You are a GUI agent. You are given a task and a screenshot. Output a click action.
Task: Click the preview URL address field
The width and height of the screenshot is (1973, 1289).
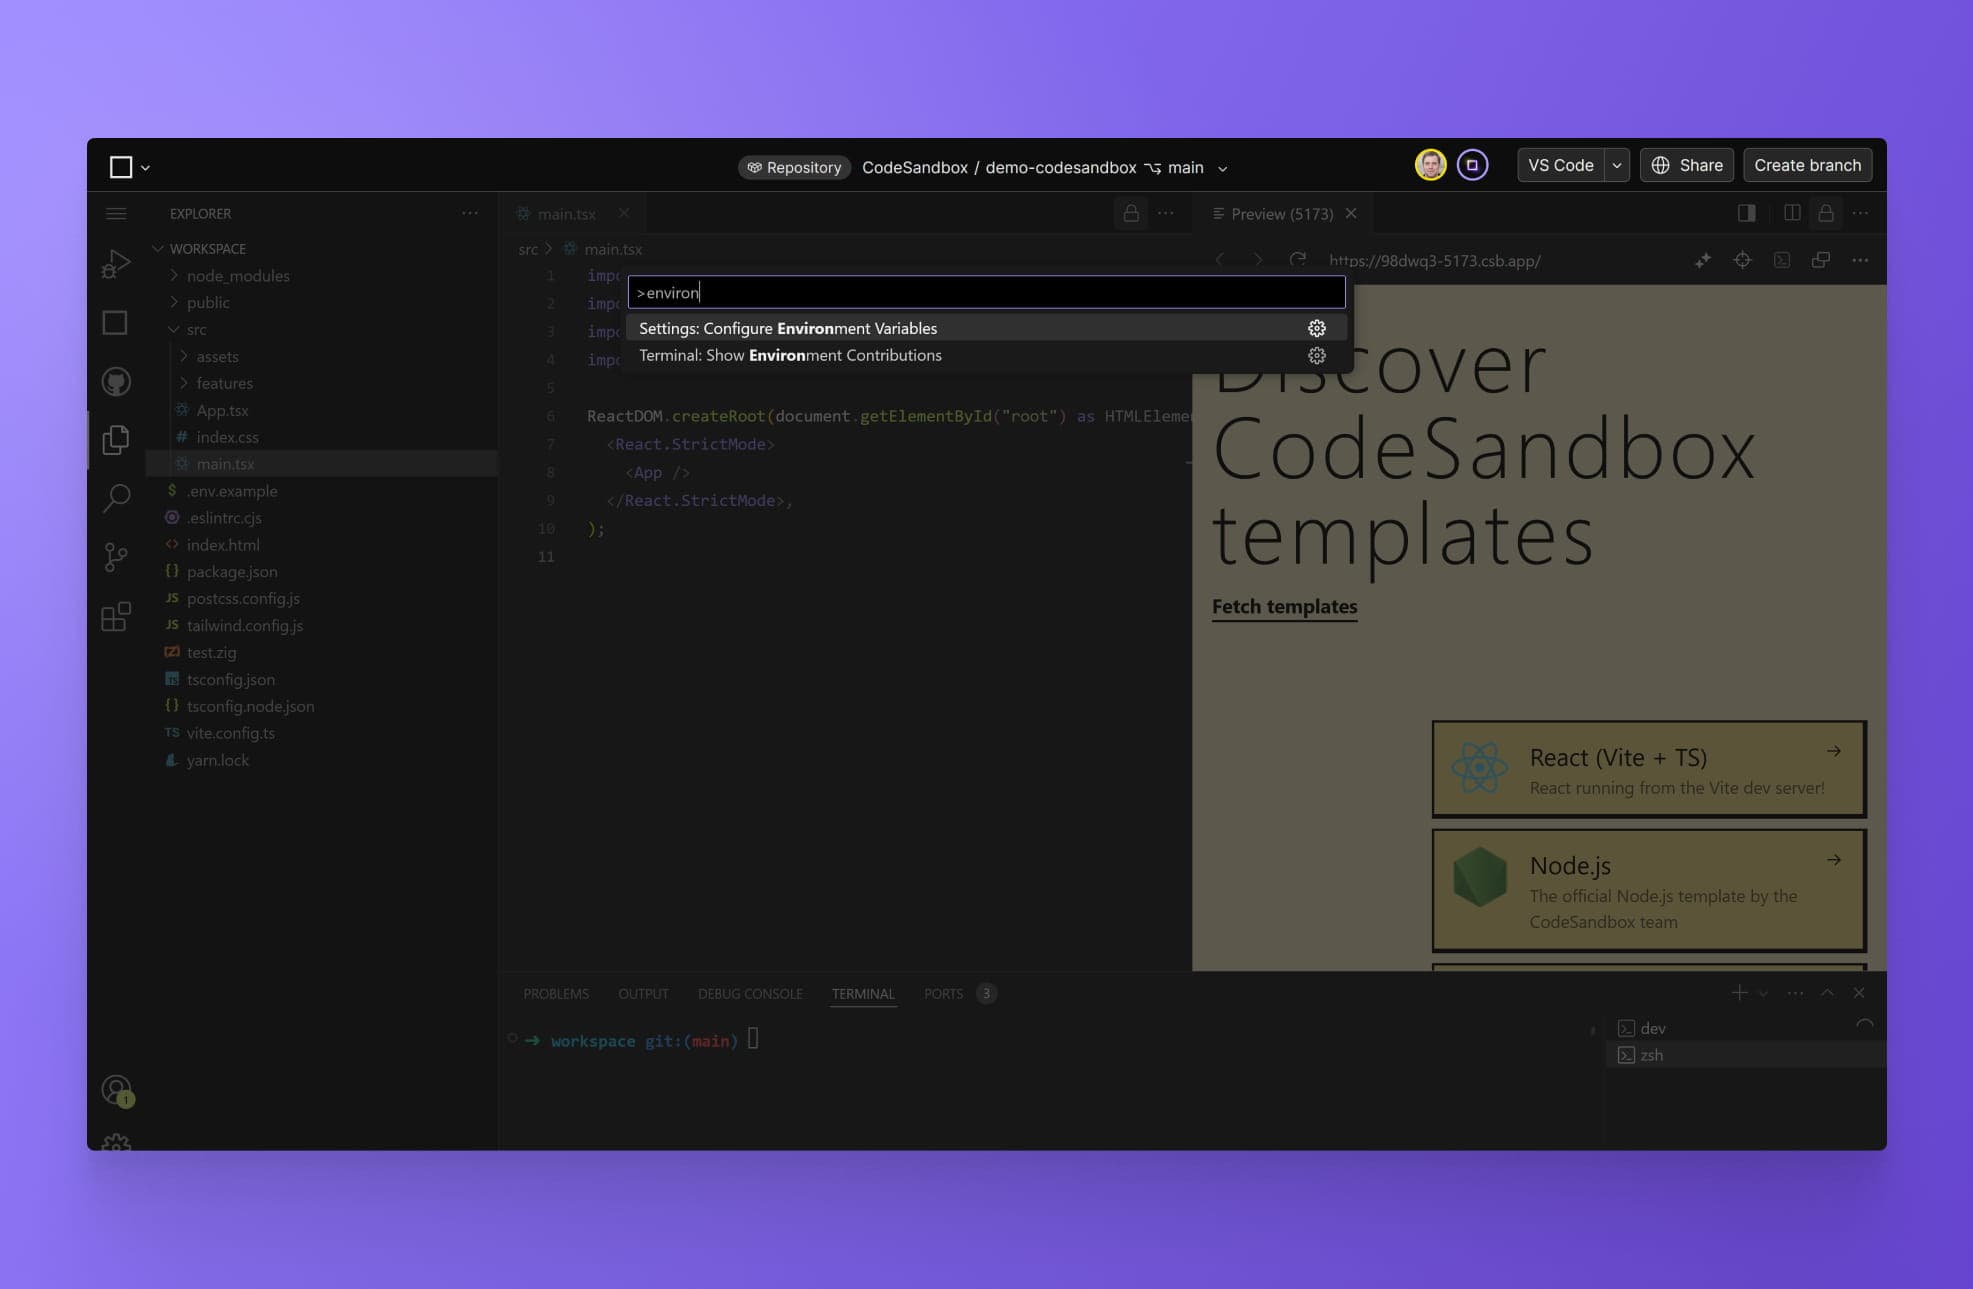tap(1437, 260)
